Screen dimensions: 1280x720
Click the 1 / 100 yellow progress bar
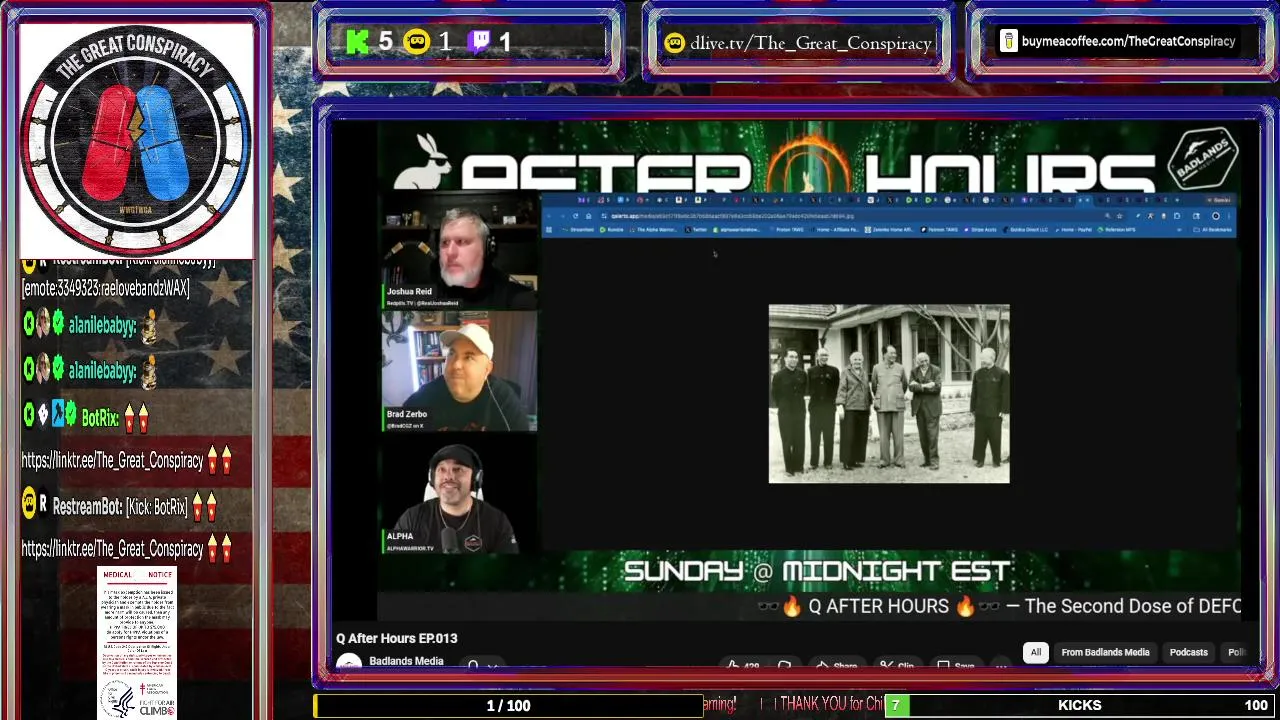(508, 705)
